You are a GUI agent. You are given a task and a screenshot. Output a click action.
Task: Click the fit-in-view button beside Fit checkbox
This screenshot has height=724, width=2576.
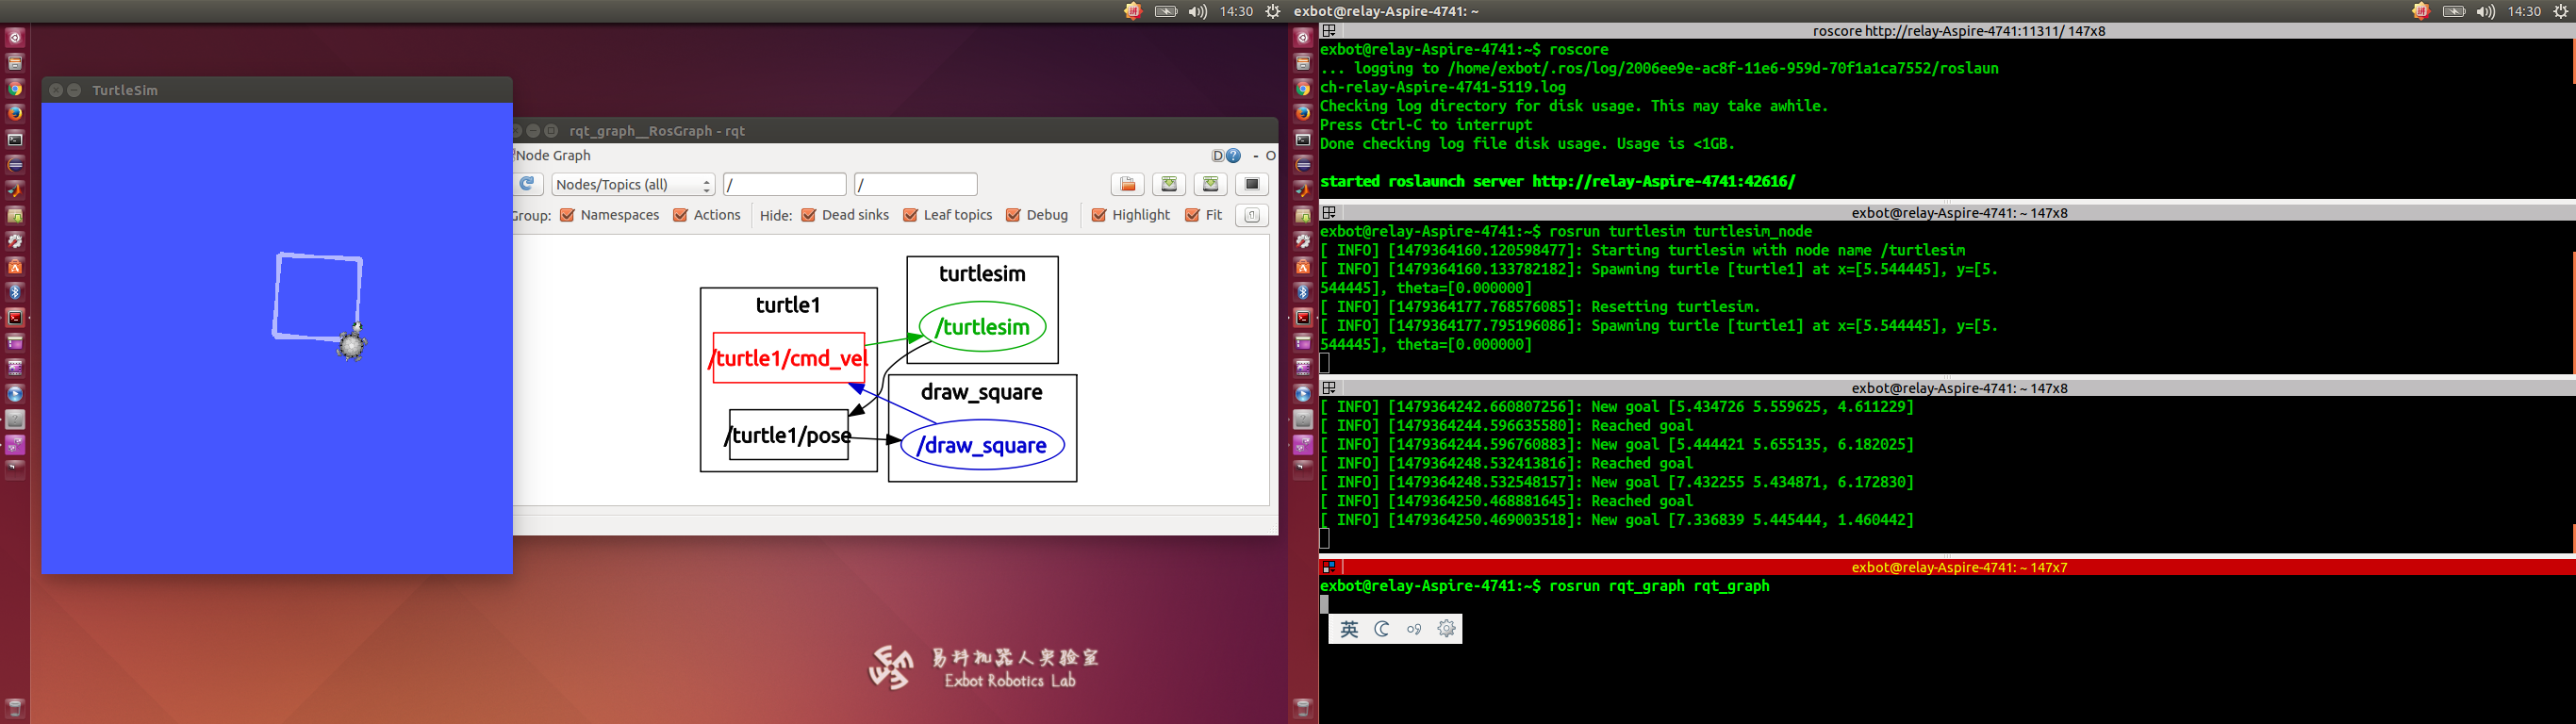pyautogui.click(x=1251, y=215)
